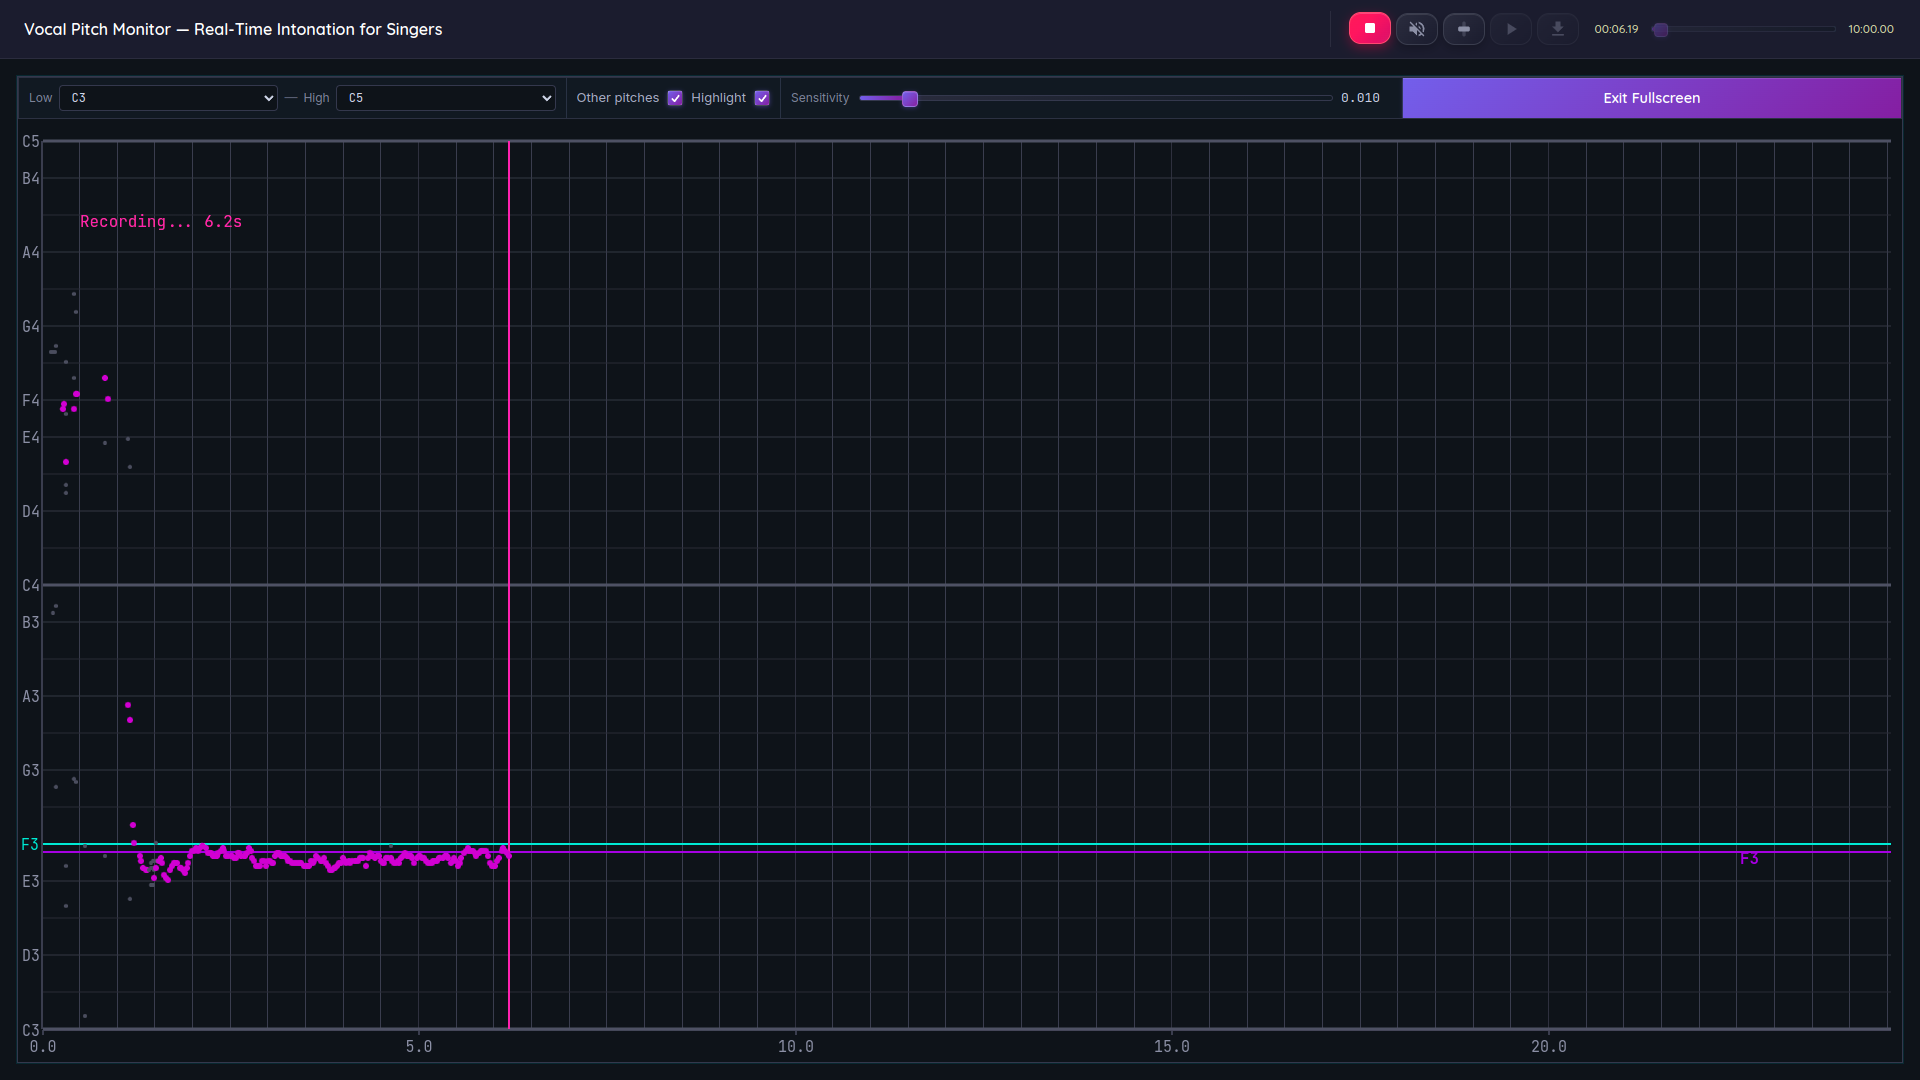Click the elapsed time 00:06.19
The height and width of the screenshot is (1080, 1920).
tap(1616, 30)
